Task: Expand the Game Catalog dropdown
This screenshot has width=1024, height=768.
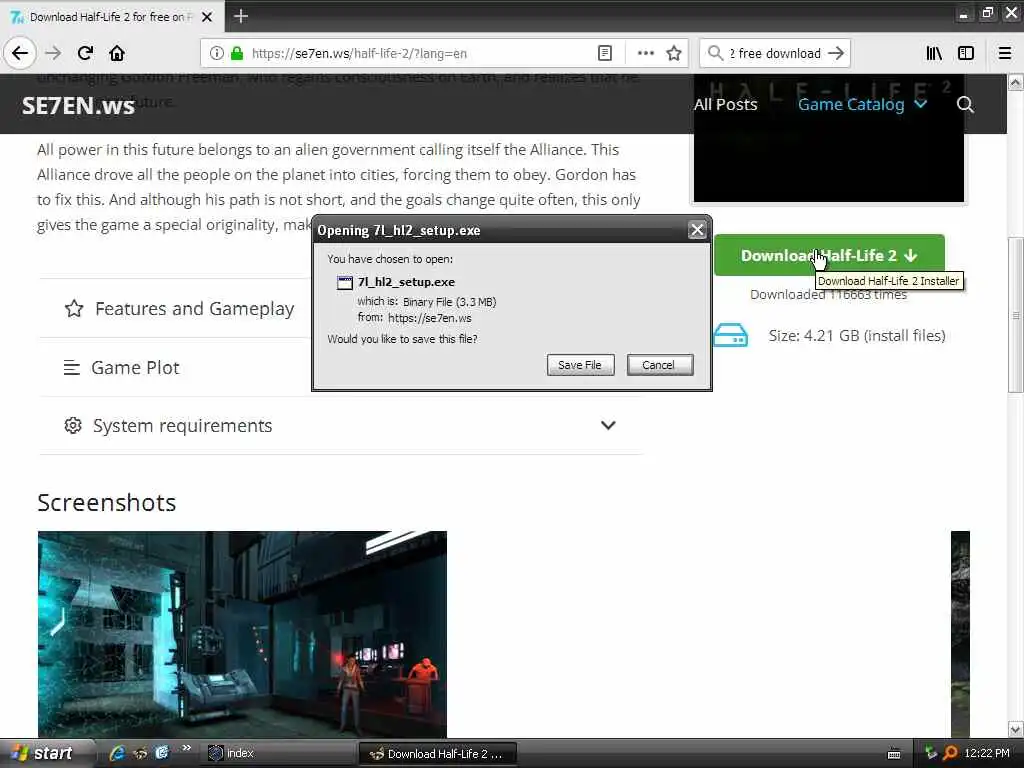Action: pyautogui.click(x=862, y=104)
